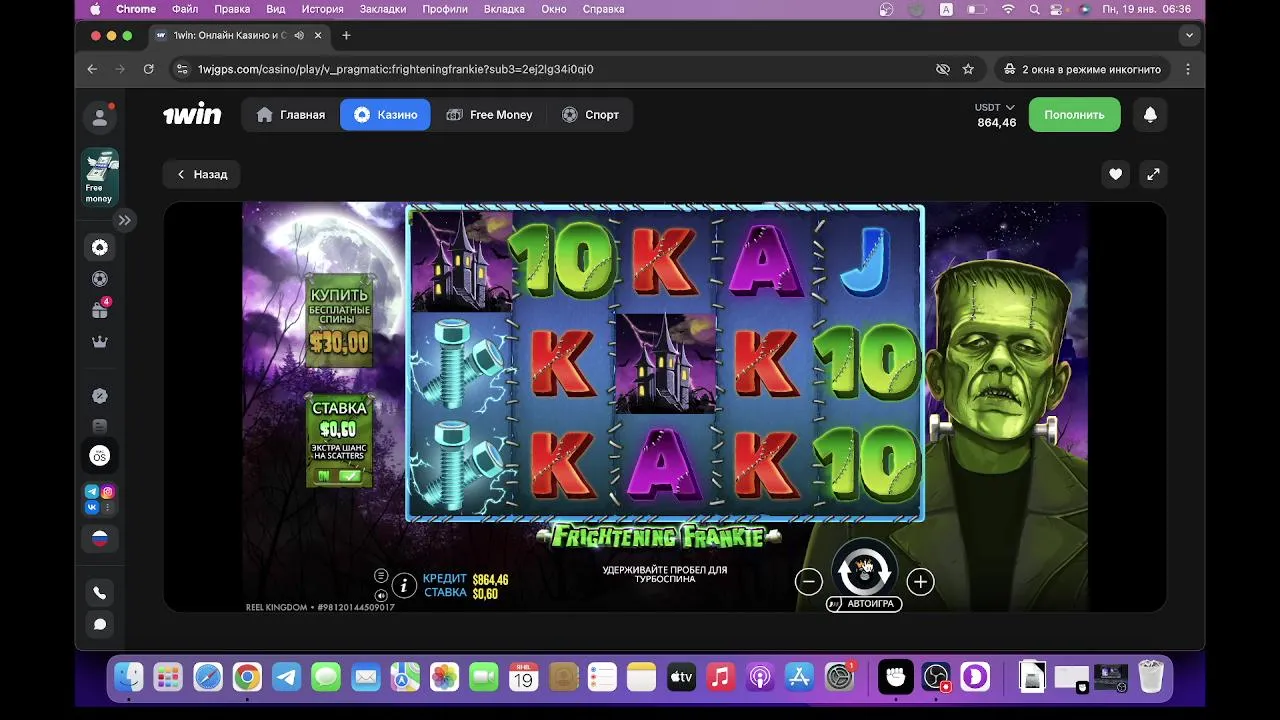Change language via Russian flag icon
This screenshot has height=720, width=1280.
[100, 538]
